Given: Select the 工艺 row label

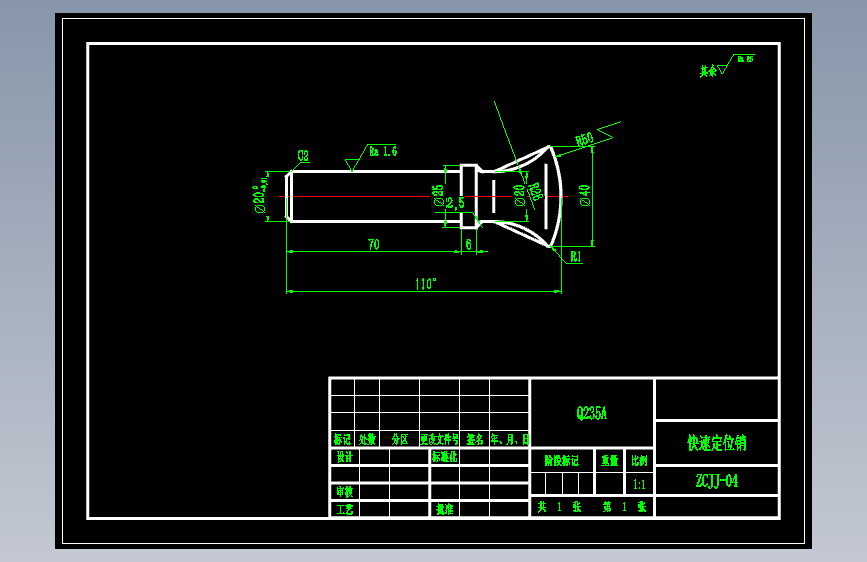Looking at the screenshot, I should 344,509.
